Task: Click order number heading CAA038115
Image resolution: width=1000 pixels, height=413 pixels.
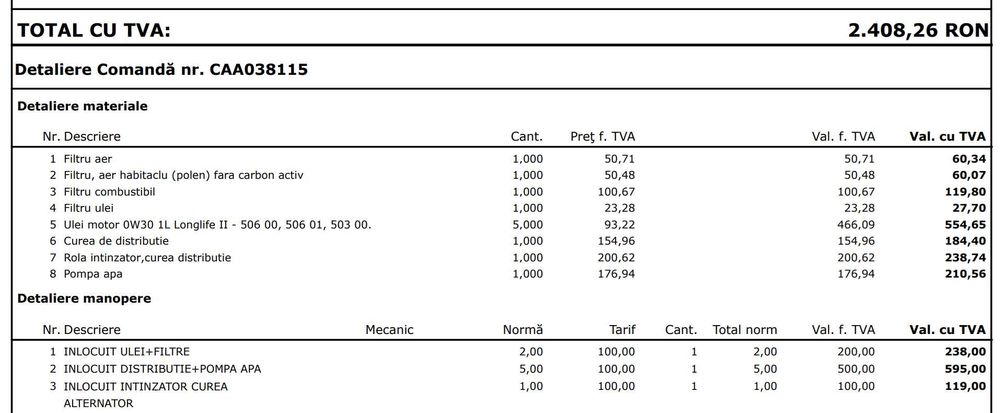Action: pos(162,70)
